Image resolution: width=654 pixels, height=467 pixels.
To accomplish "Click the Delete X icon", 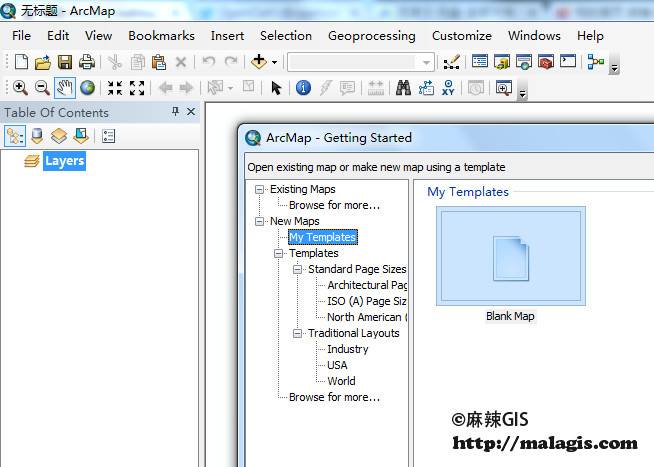I will (x=181, y=63).
